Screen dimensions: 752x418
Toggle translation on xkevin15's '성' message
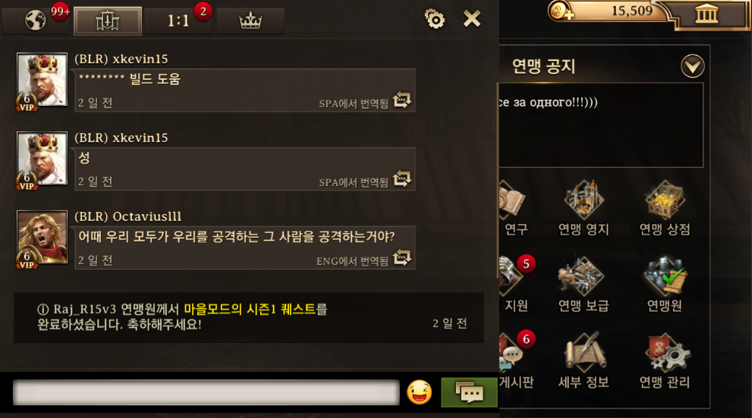402,179
